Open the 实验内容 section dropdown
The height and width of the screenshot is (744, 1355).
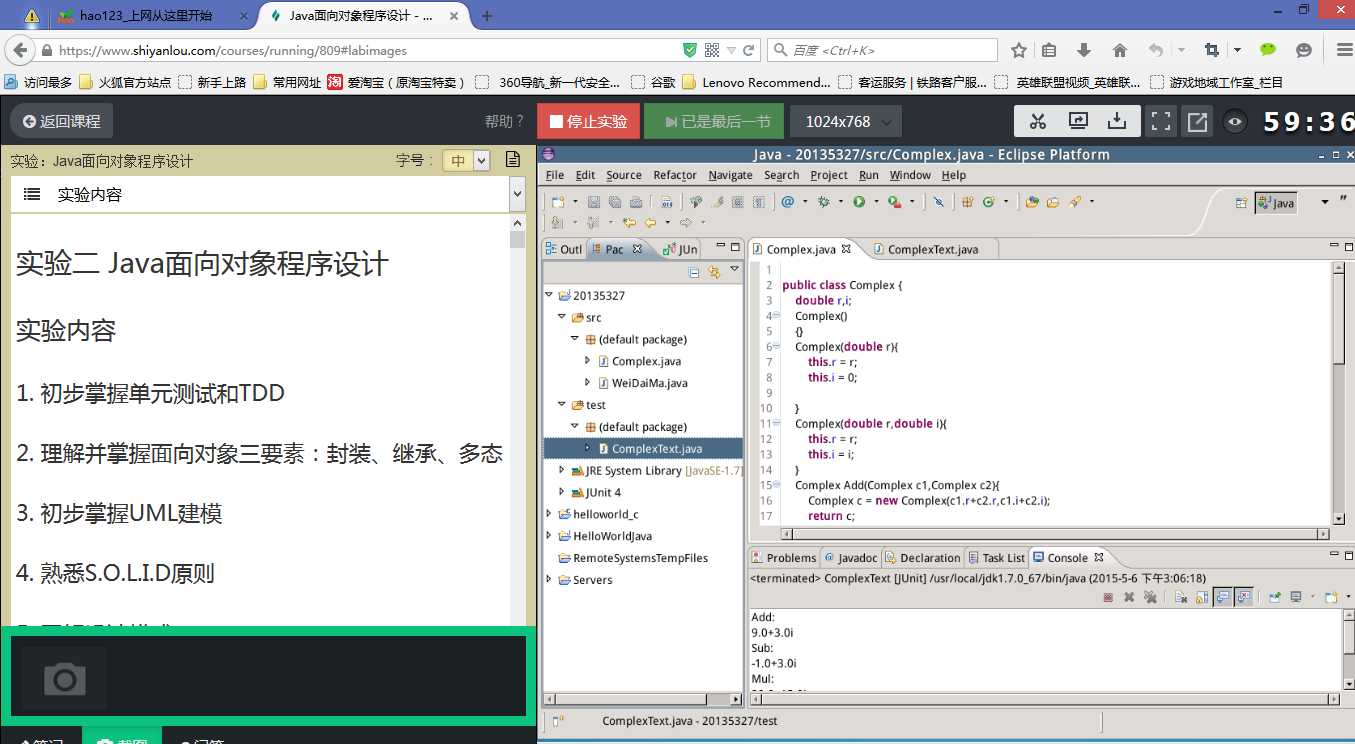[517, 195]
